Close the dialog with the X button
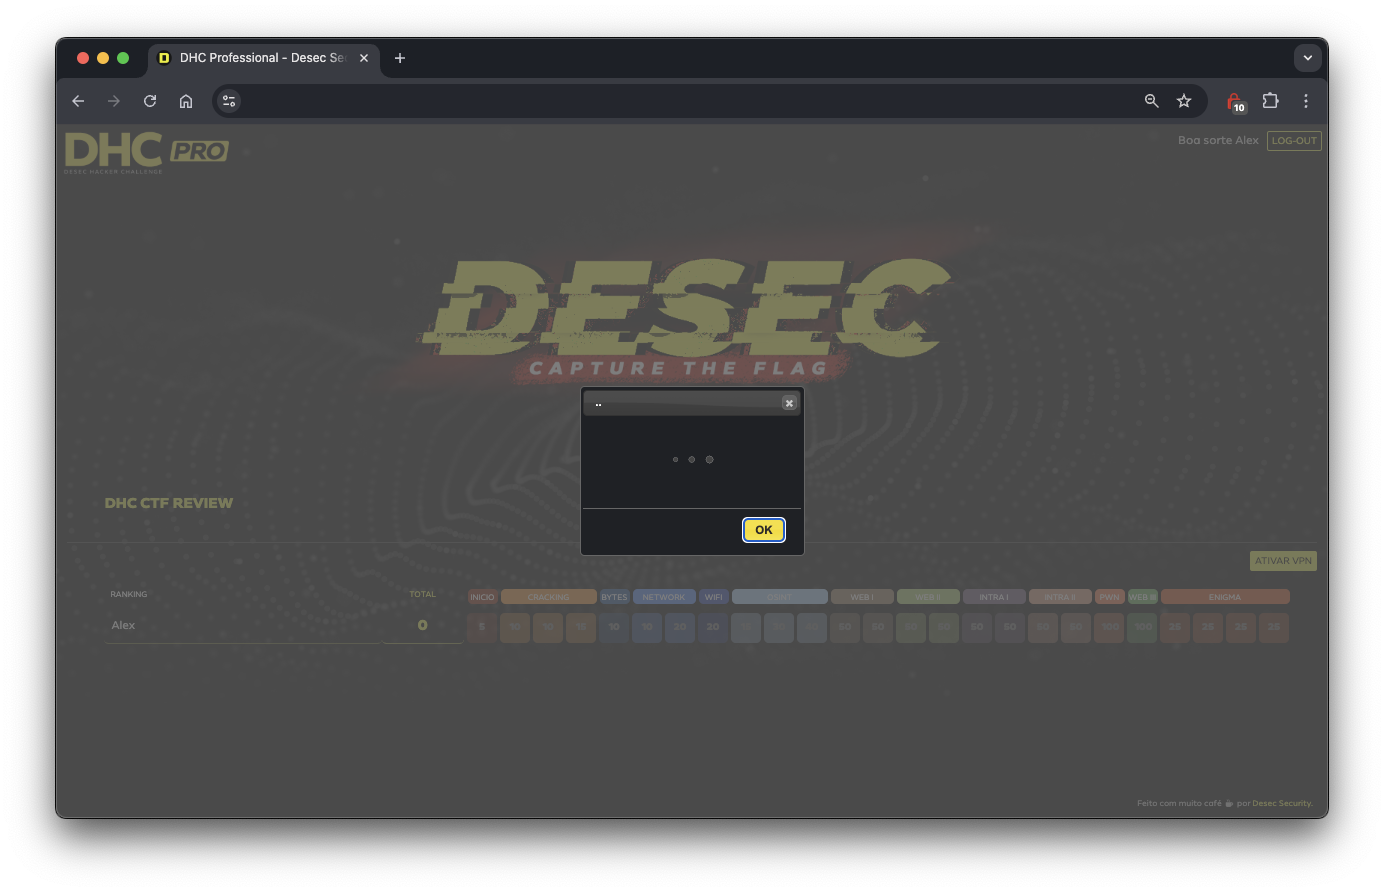 pyautogui.click(x=789, y=403)
